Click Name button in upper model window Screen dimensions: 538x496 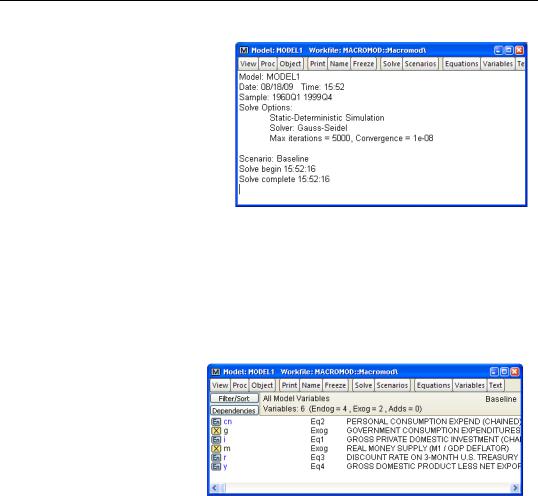click(339, 64)
